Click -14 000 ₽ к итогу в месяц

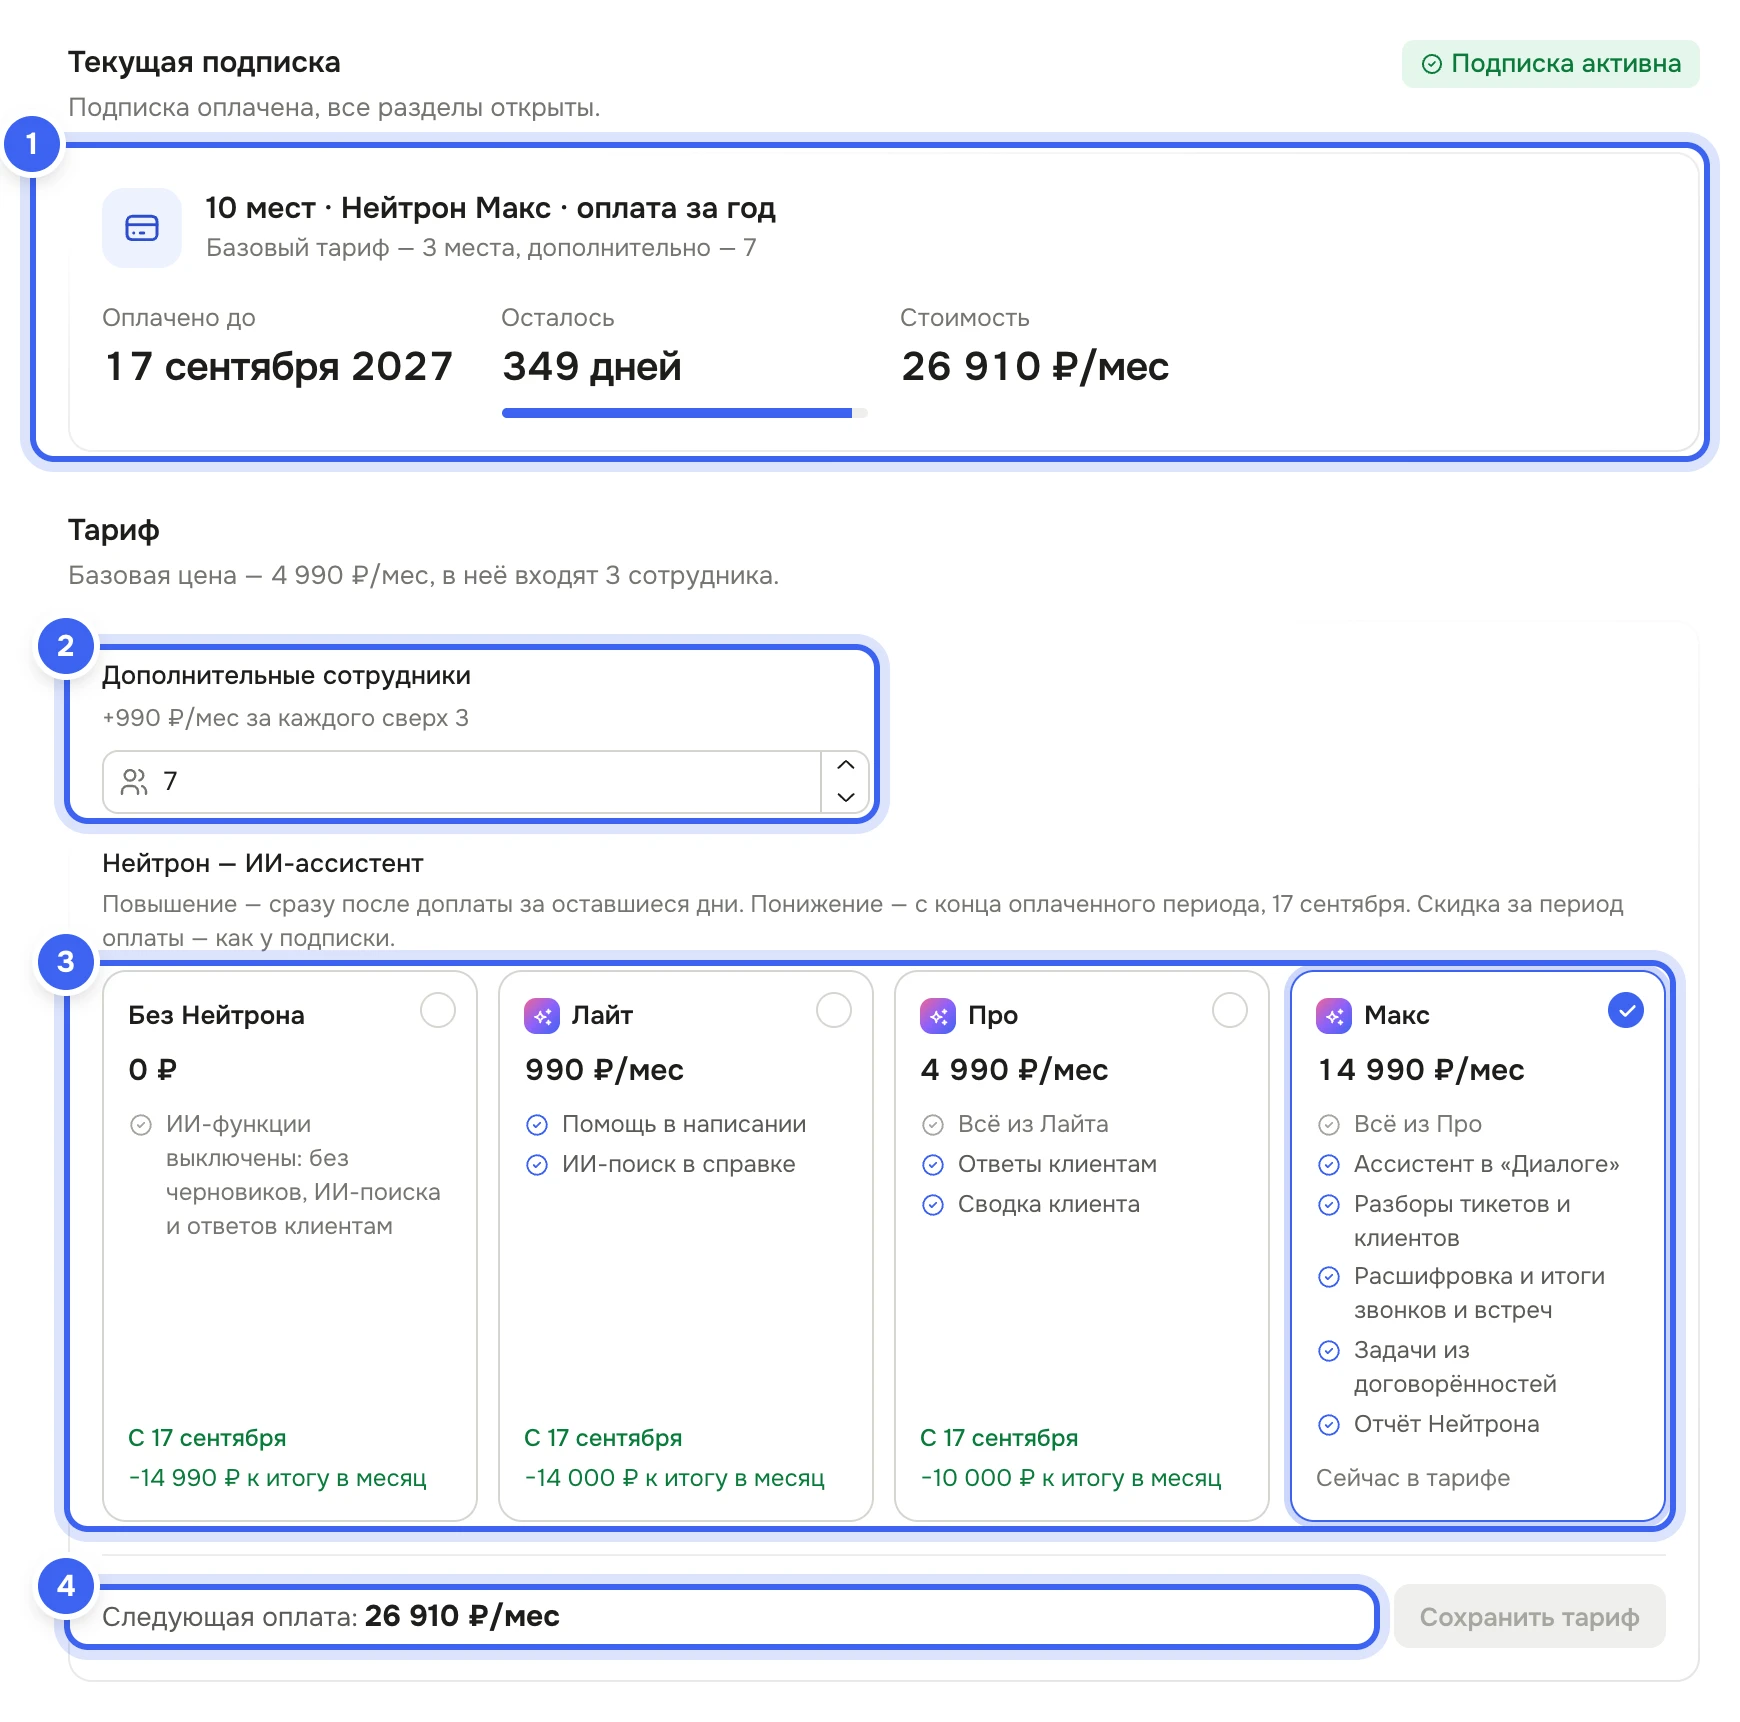(x=675, y=1478)
